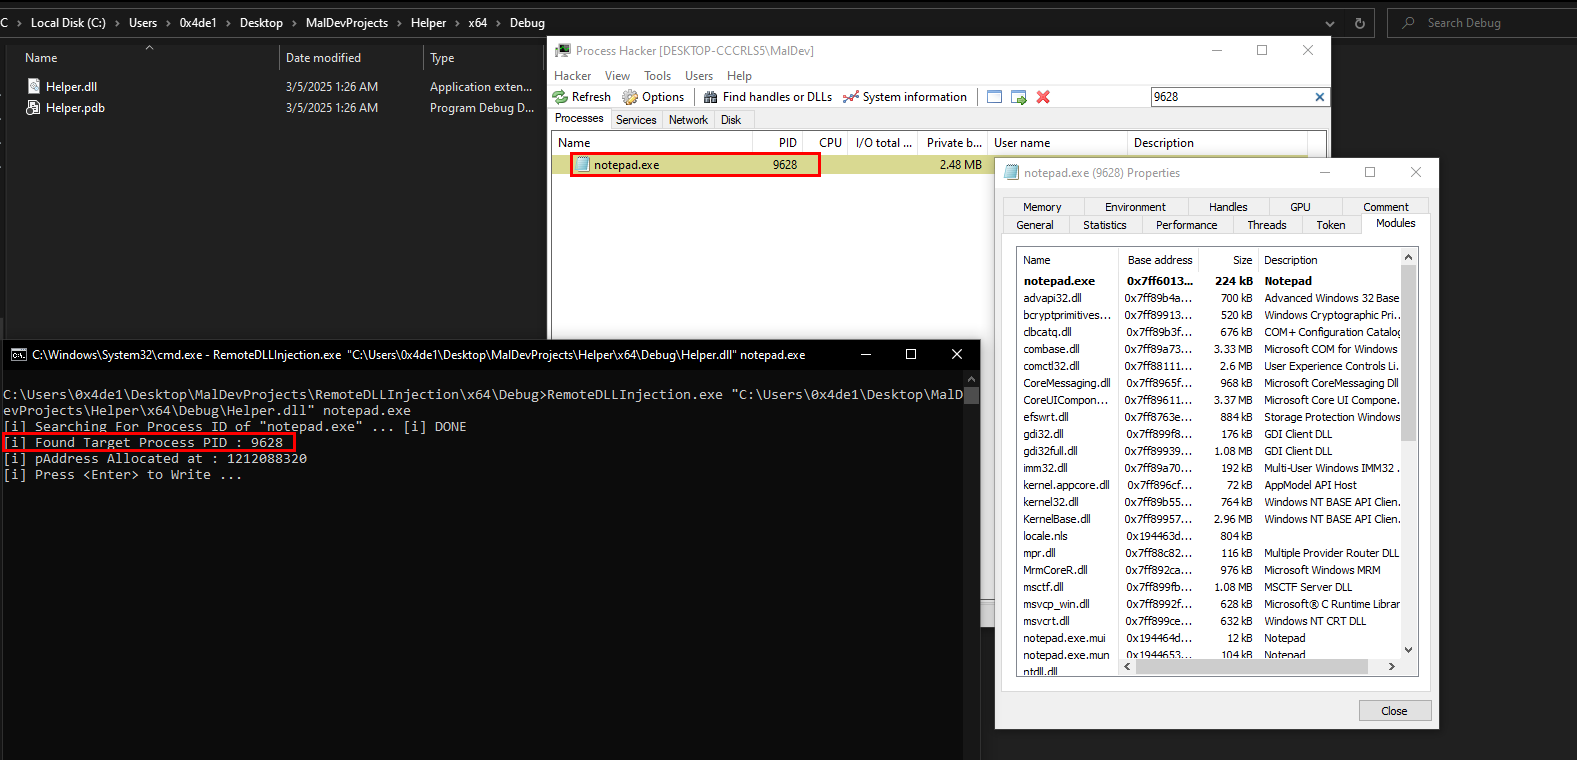
Task: Open the Tools menu in Process Hacker
Action: (x=658, y=76)
